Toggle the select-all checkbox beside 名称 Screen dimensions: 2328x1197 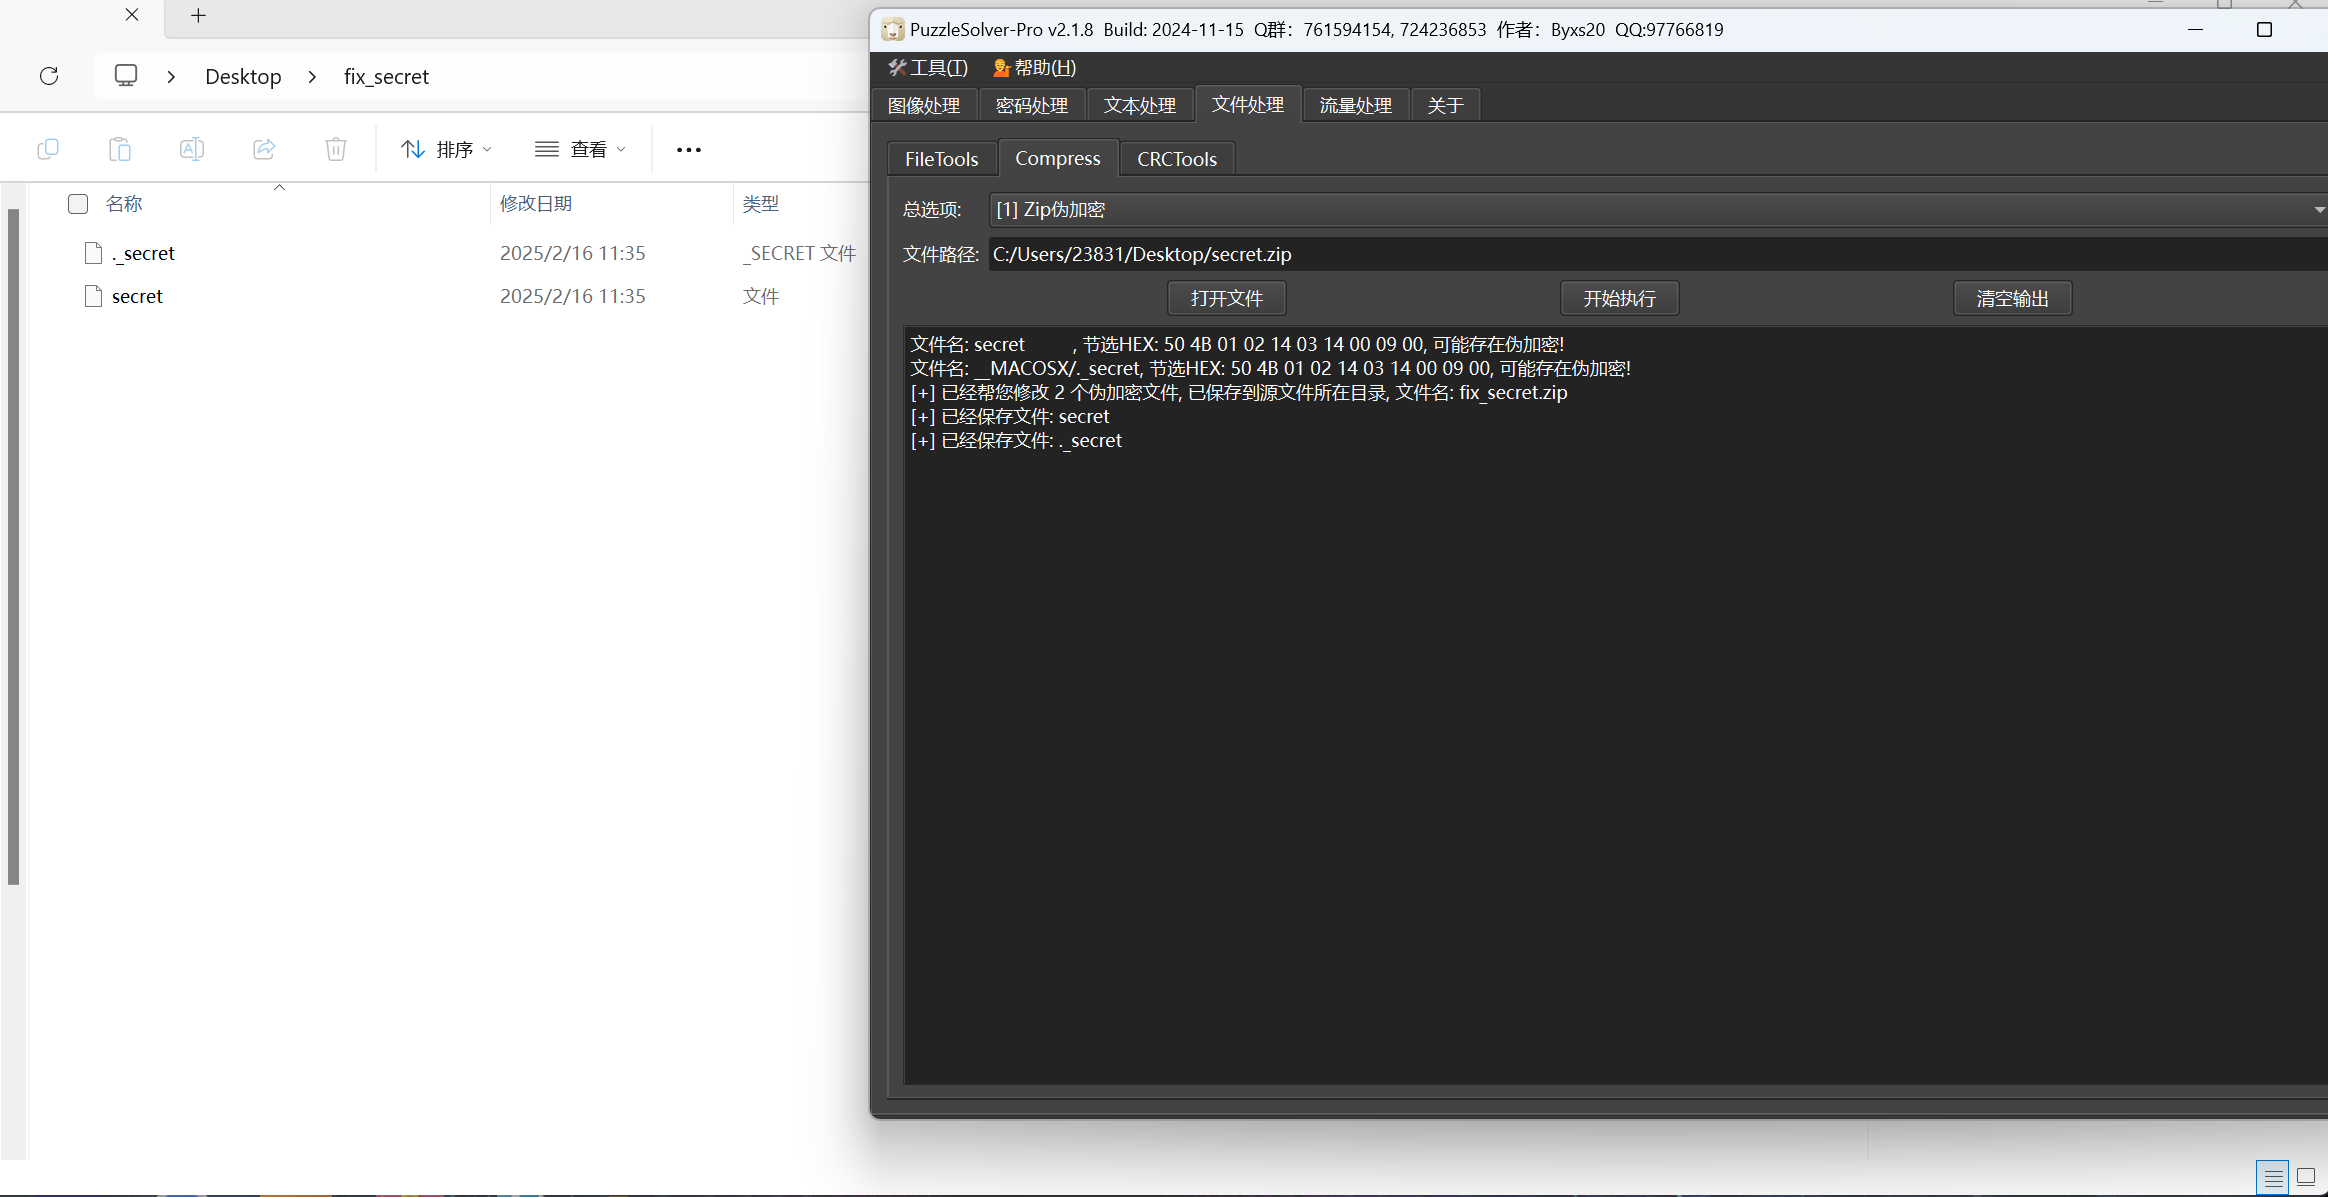78,204
